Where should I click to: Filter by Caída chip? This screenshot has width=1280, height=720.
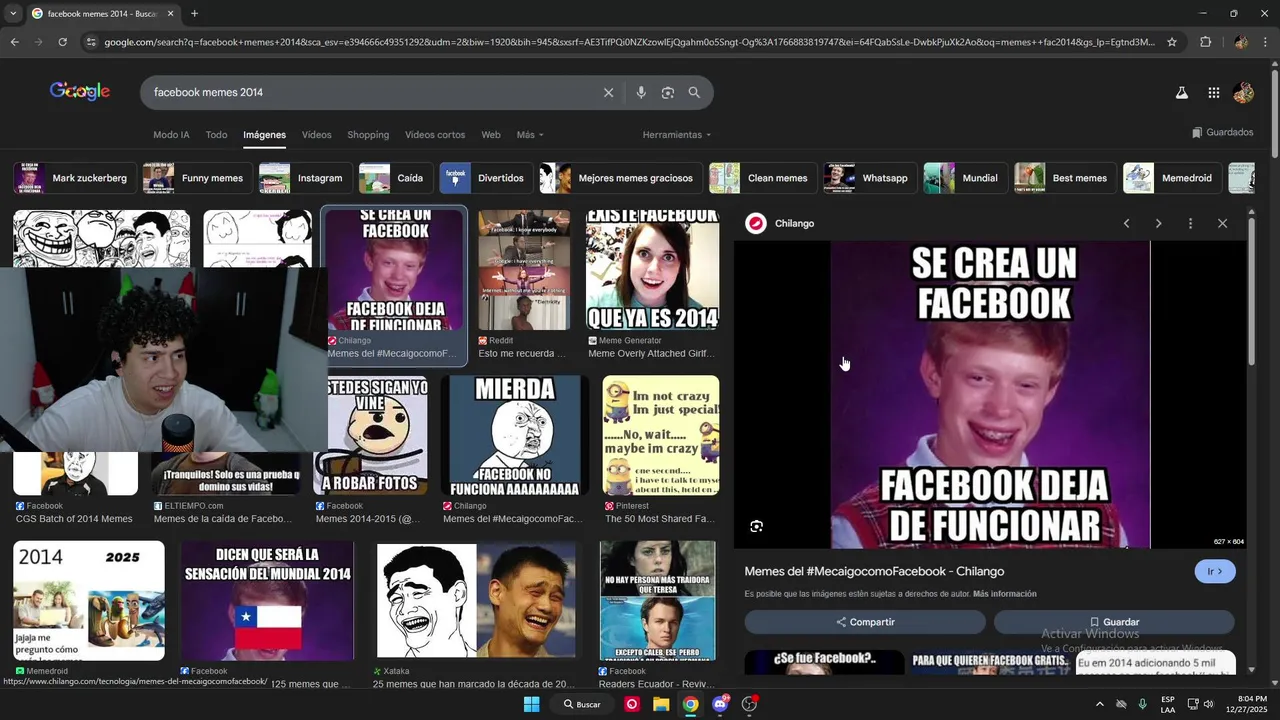coord(395,178)
